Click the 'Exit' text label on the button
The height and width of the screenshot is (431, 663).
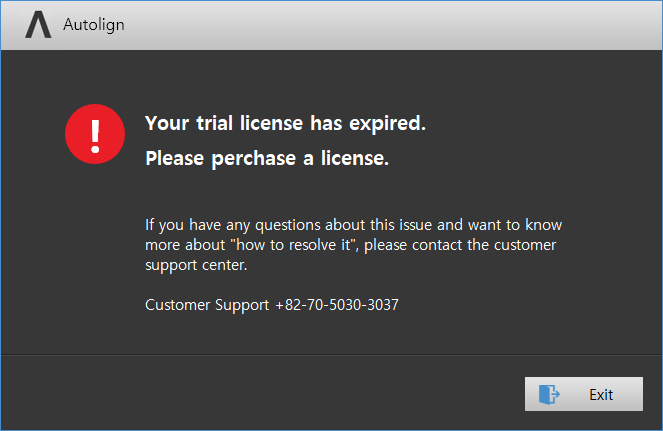click(601, 395)
